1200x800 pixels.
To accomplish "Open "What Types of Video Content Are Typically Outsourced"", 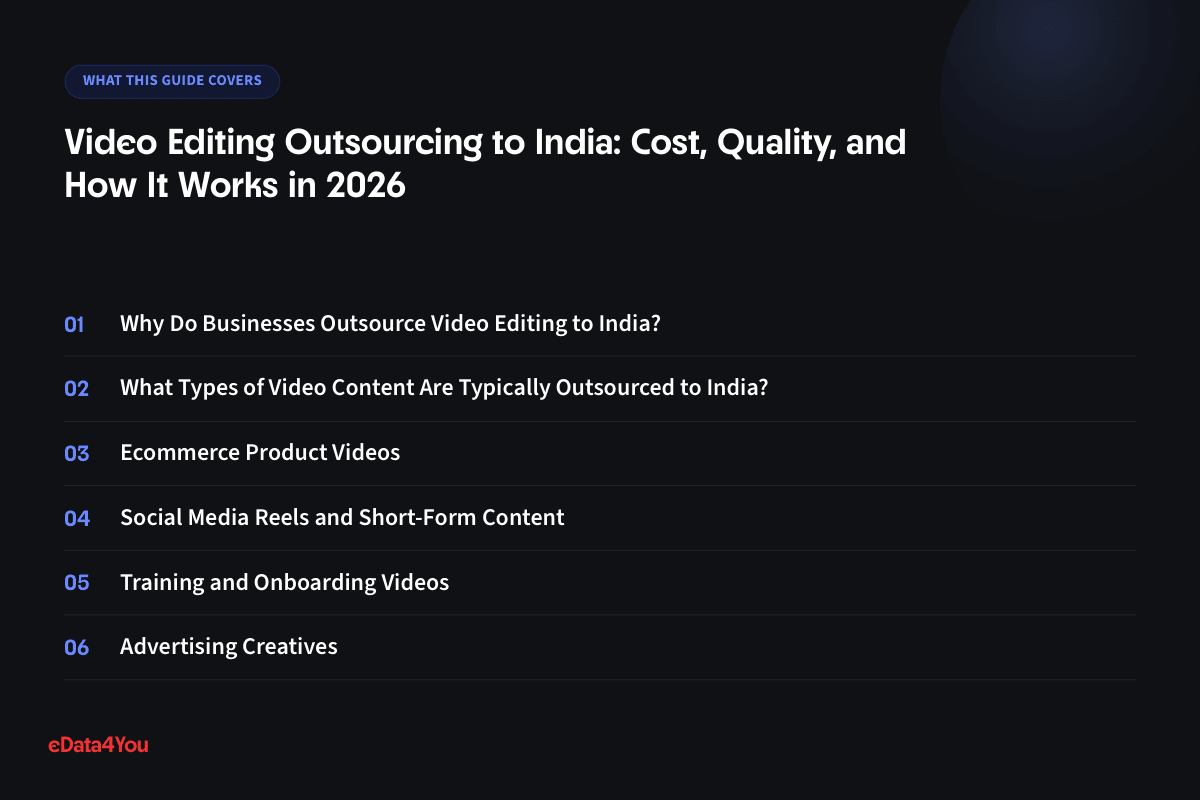I will point(444,388).
